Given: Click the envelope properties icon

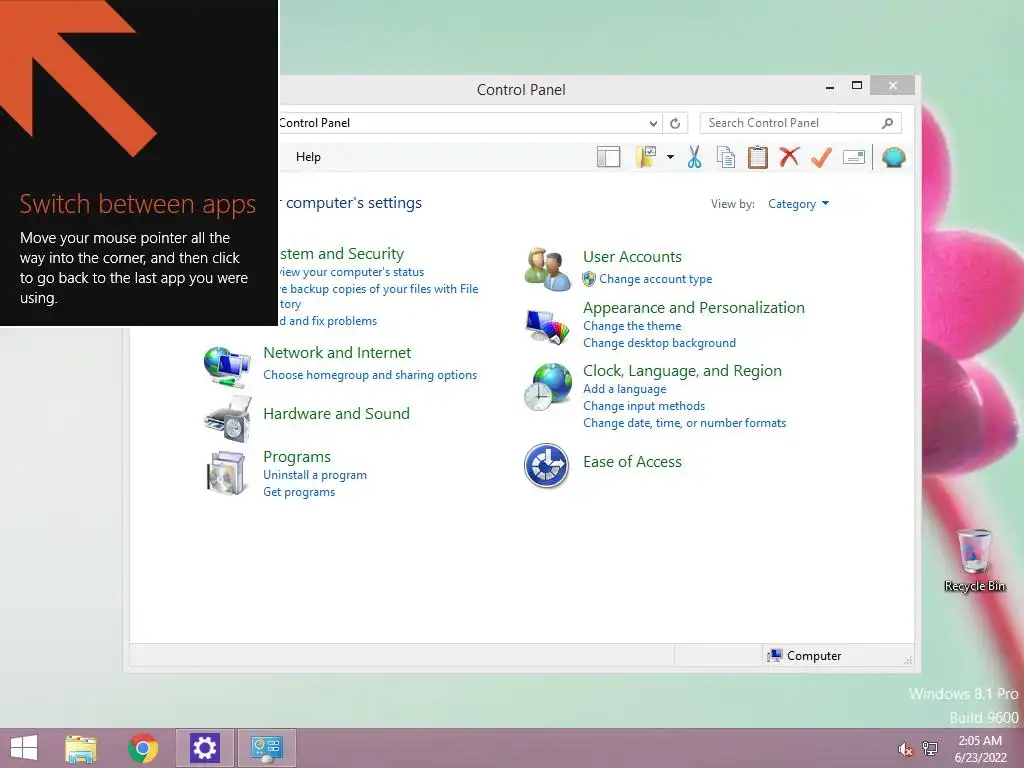Looking at the screenshot, I should [854, 157].
